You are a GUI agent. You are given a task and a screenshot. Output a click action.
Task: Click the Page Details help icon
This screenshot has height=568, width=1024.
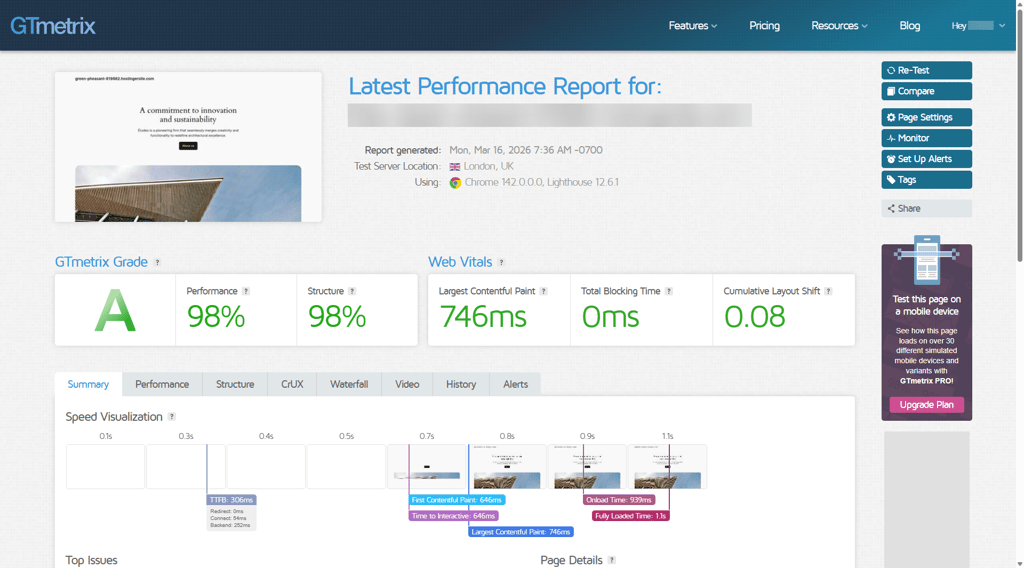tap(612, 560)
